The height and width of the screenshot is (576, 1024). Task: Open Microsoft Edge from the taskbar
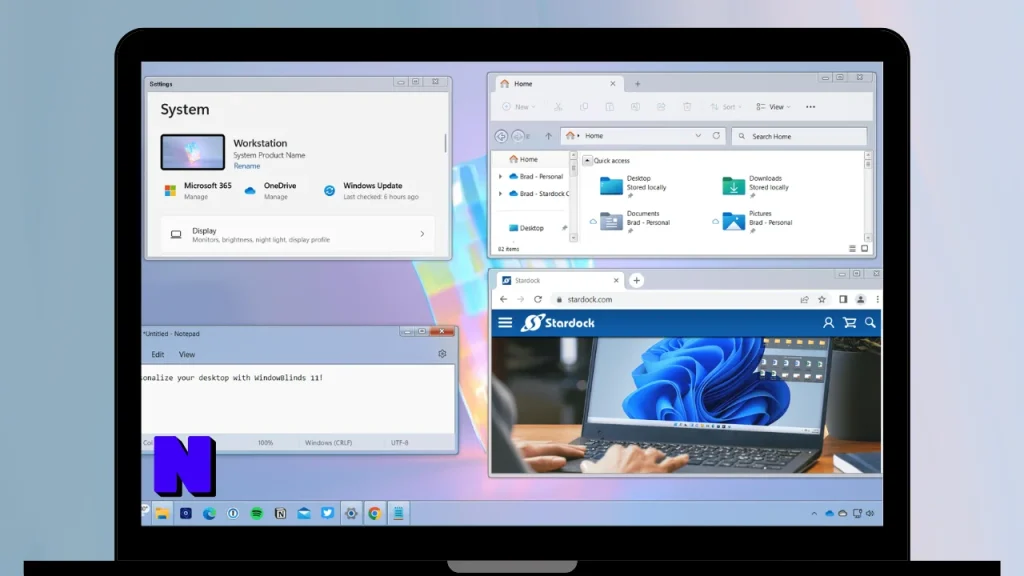point(209,513)
